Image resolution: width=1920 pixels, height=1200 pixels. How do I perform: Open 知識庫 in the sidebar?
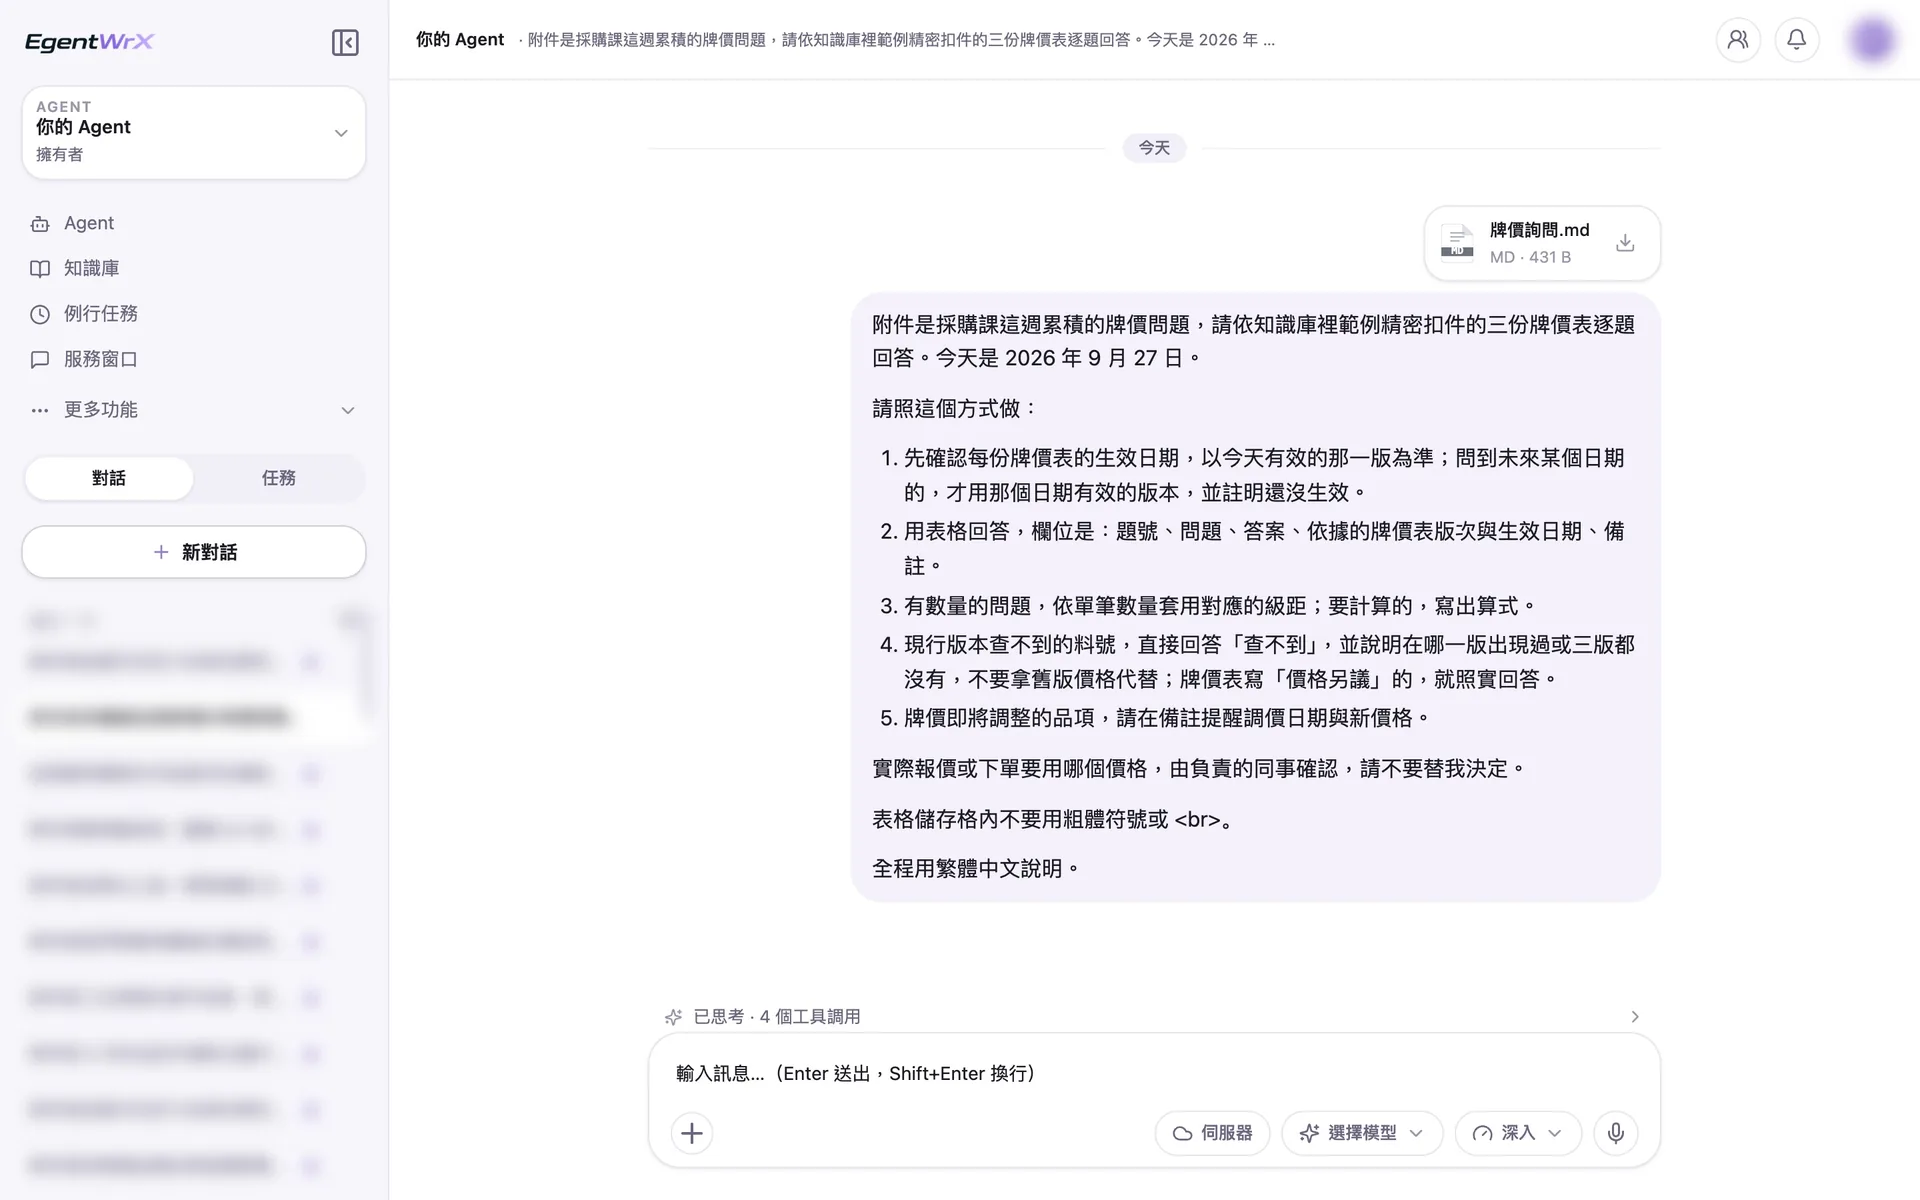pyautogui.click(x=193, y=268)
